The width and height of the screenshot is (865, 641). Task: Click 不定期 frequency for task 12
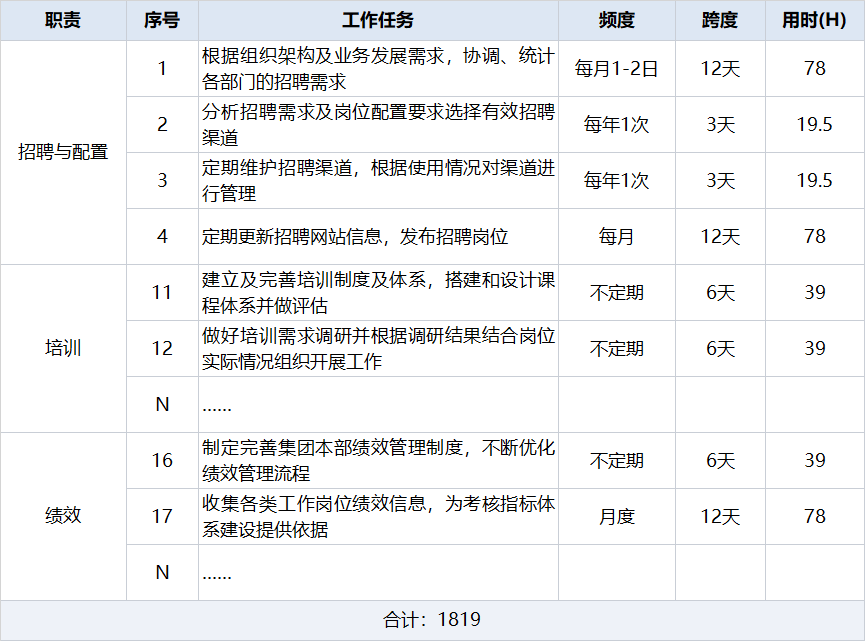coord(617,349)
